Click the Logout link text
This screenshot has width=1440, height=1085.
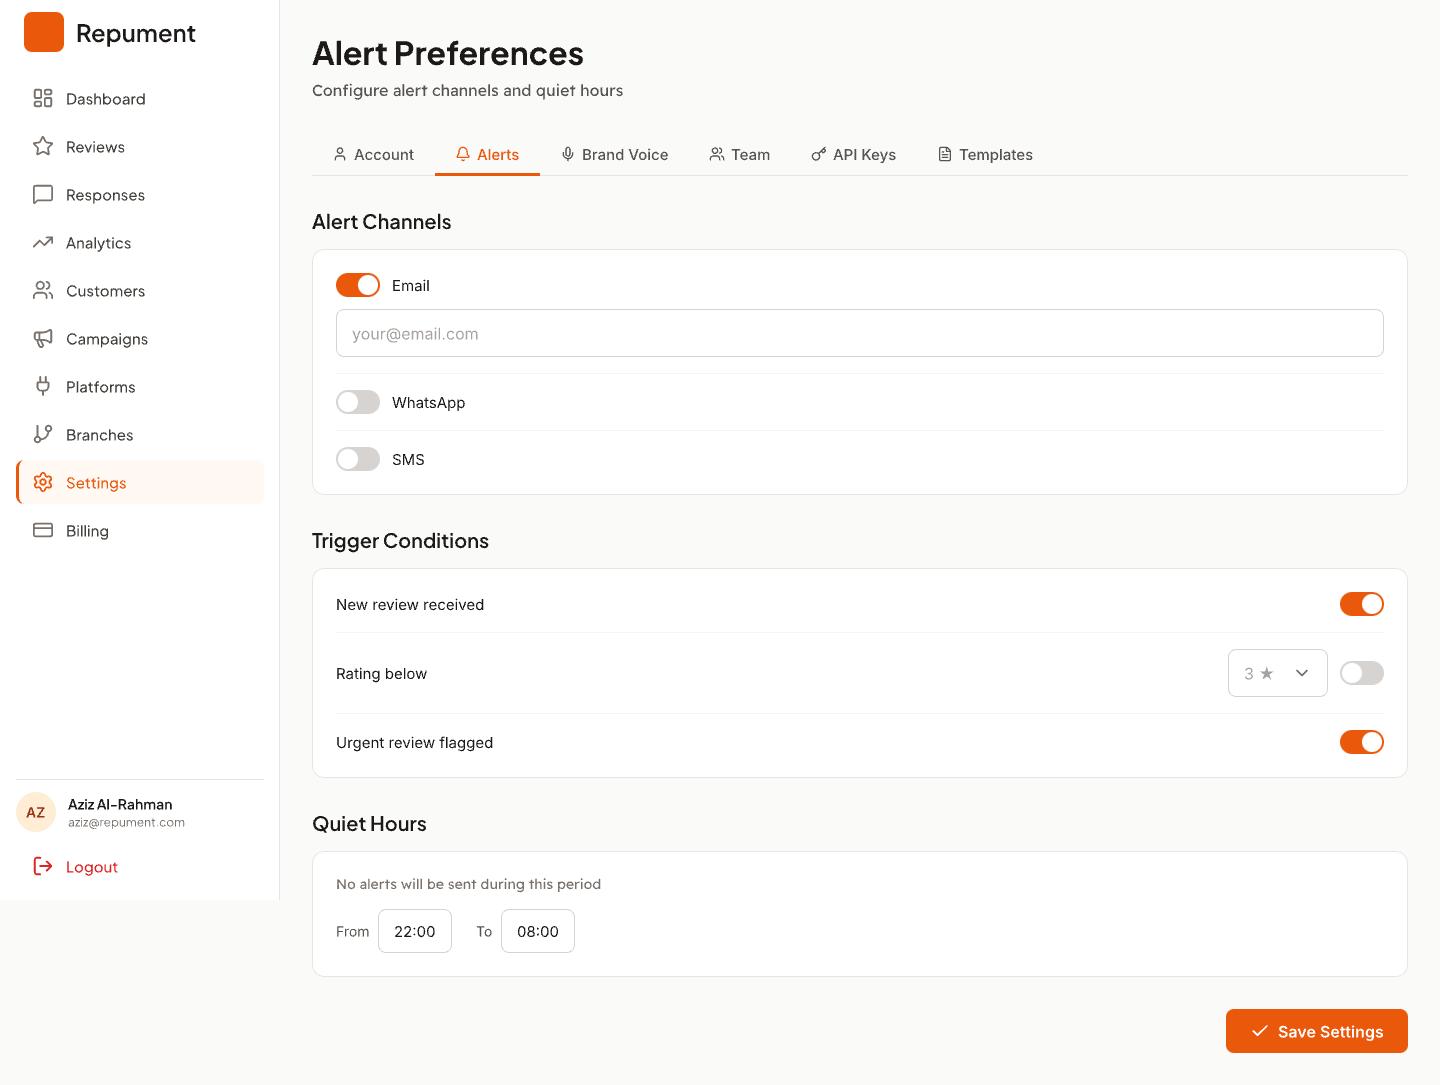pos(92,867)
